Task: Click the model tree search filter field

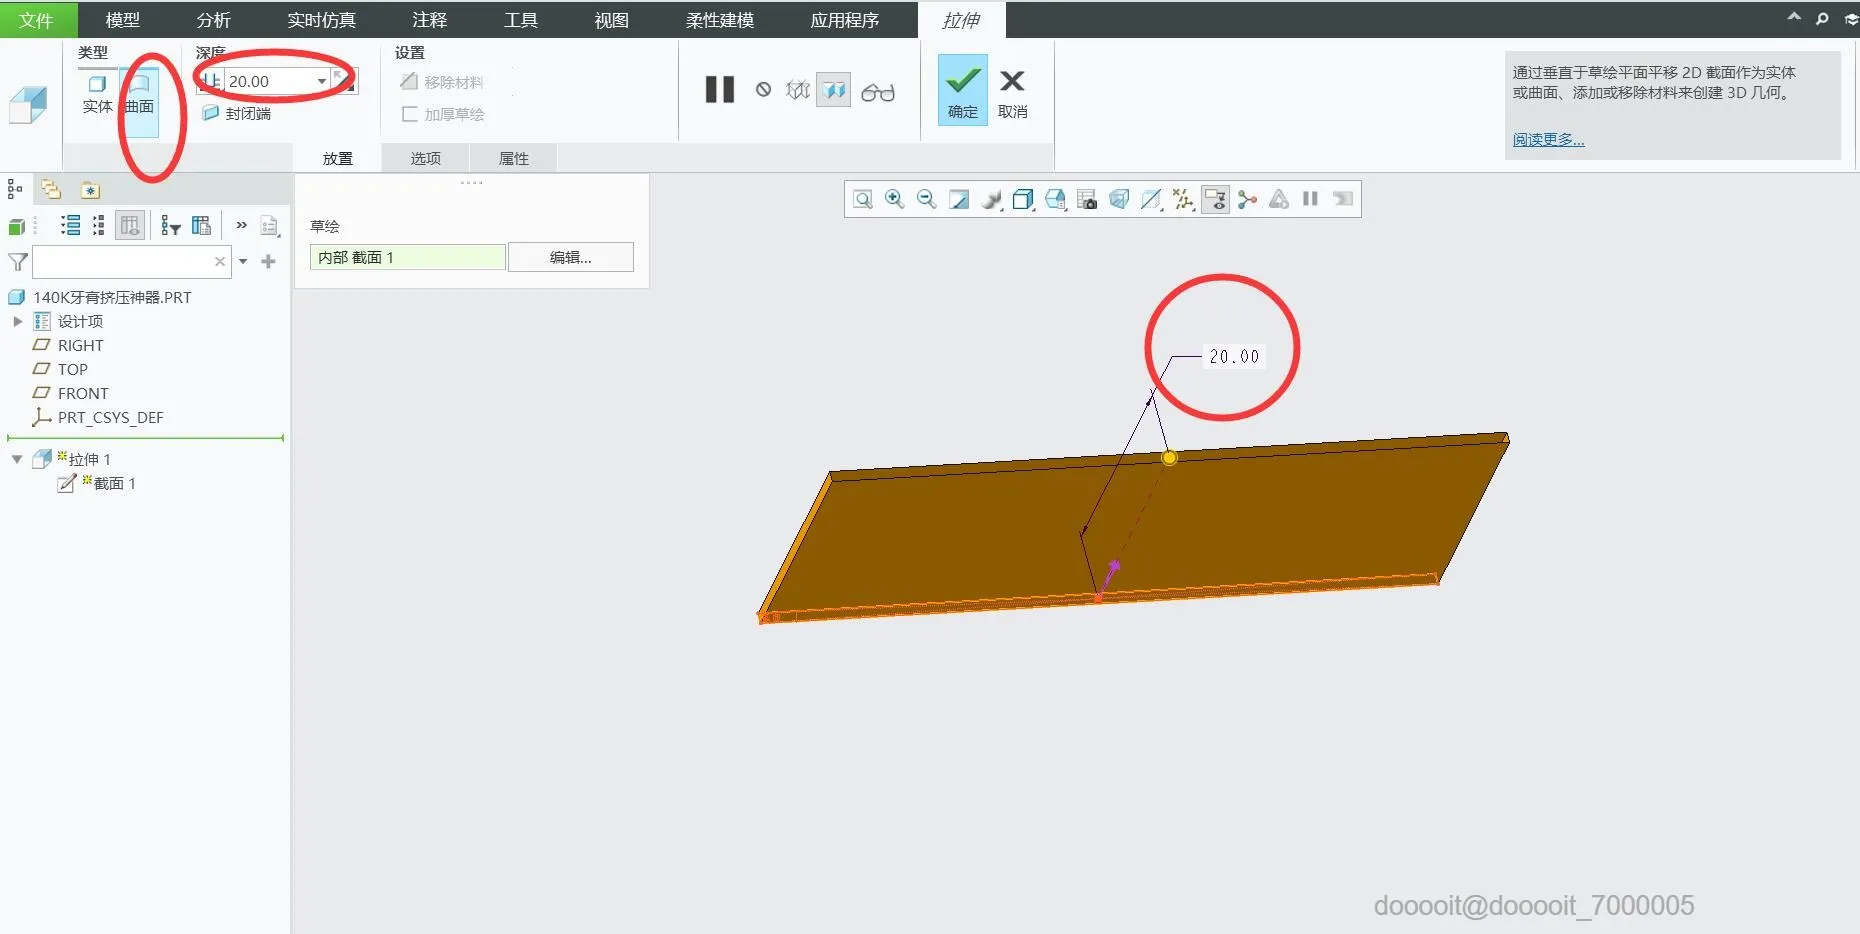Action: [132, 262]
